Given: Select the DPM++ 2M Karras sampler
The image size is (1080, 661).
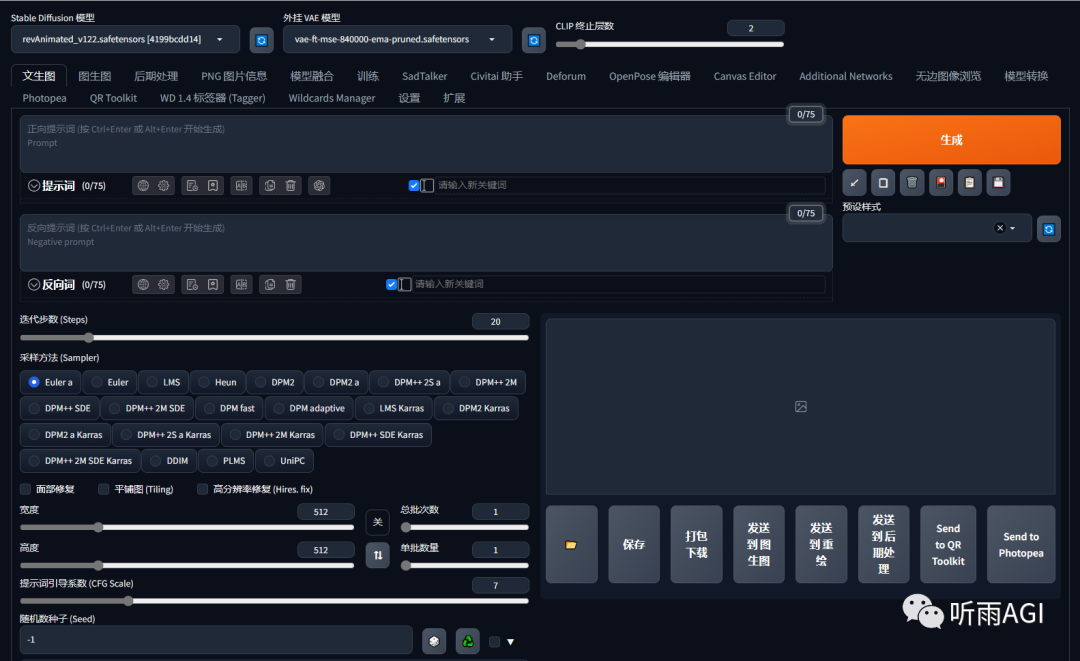Looking at the screenshot, I should click(271, 434).
